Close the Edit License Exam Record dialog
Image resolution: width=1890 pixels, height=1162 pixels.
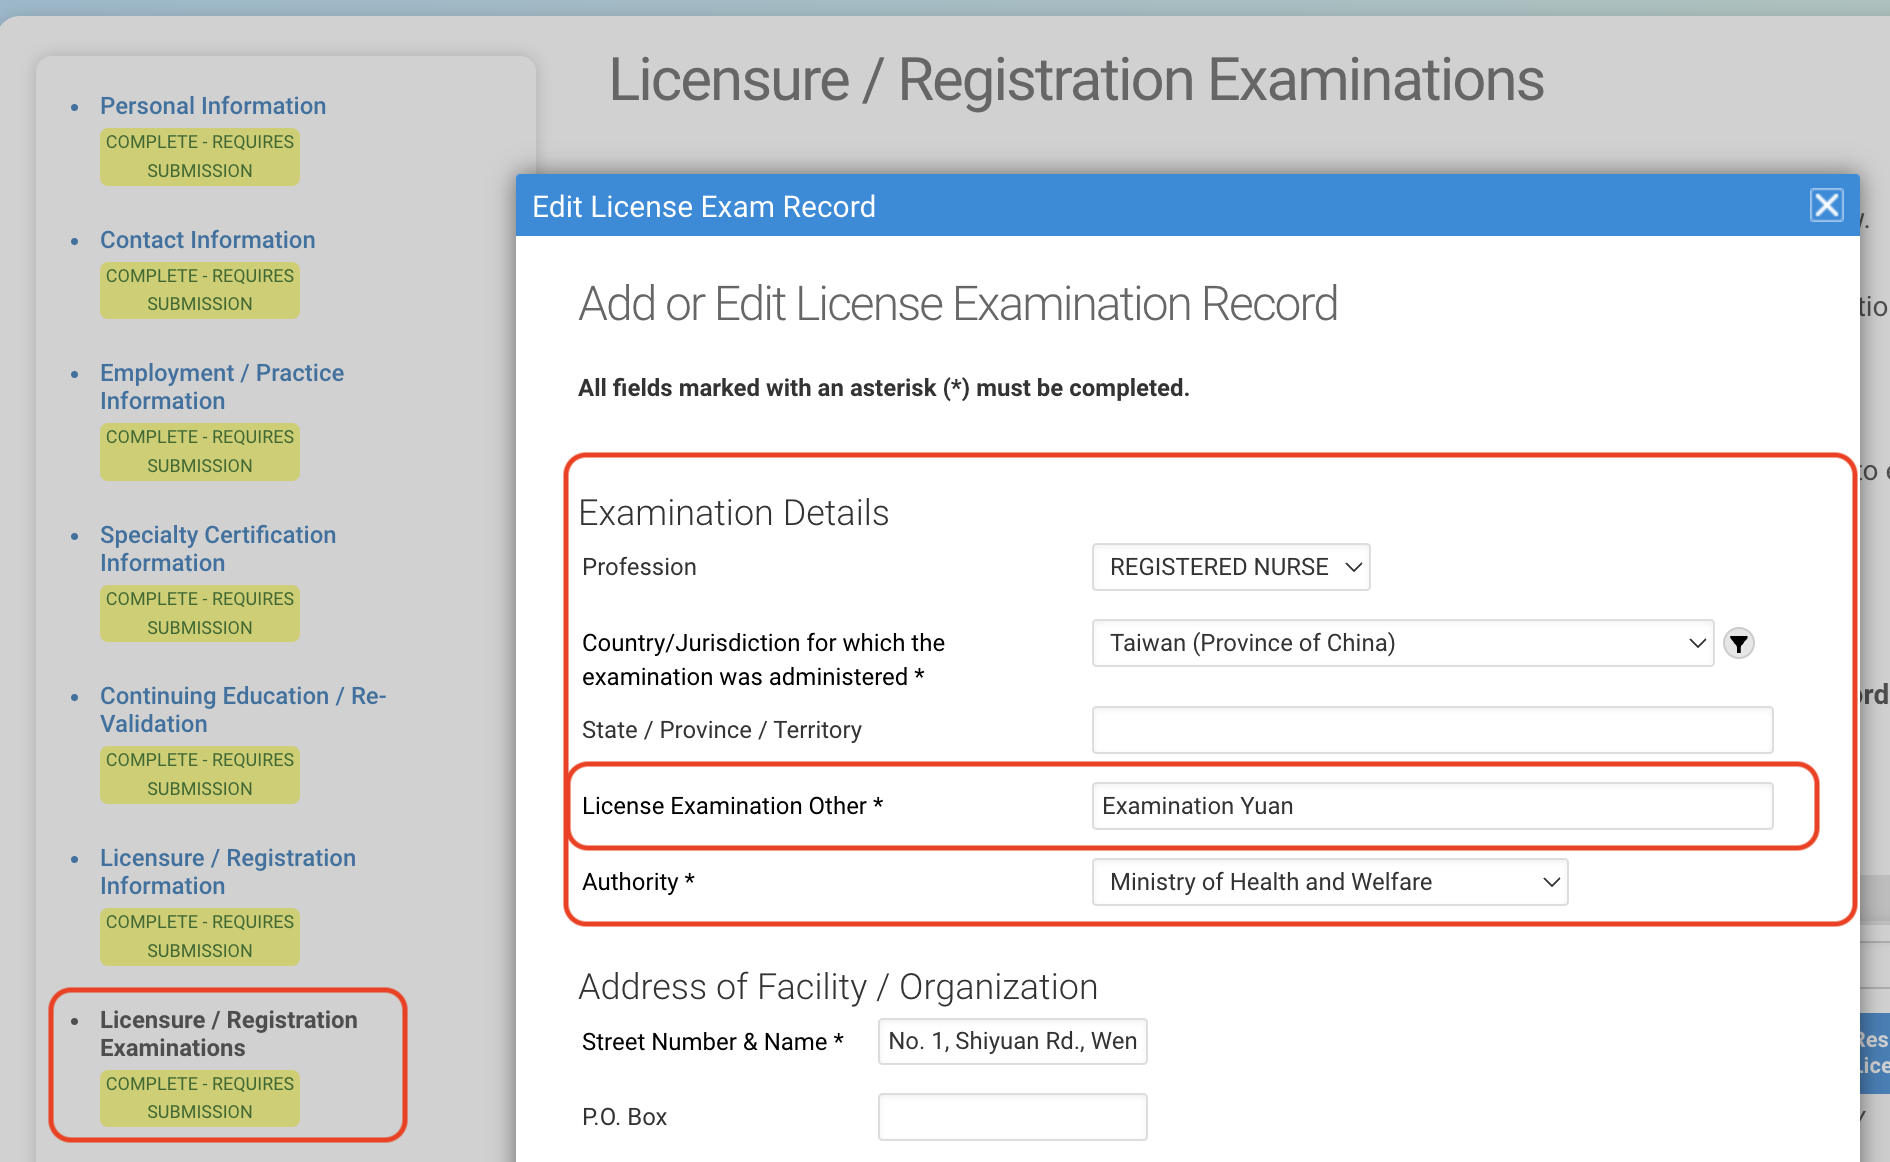[x=1826, y=205]
